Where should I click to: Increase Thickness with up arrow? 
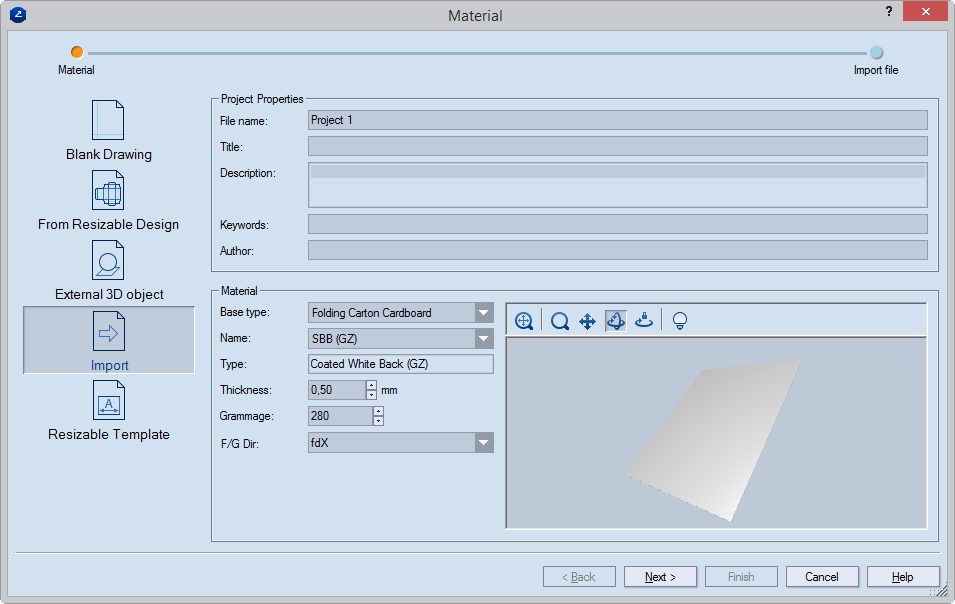click(371, 385)
